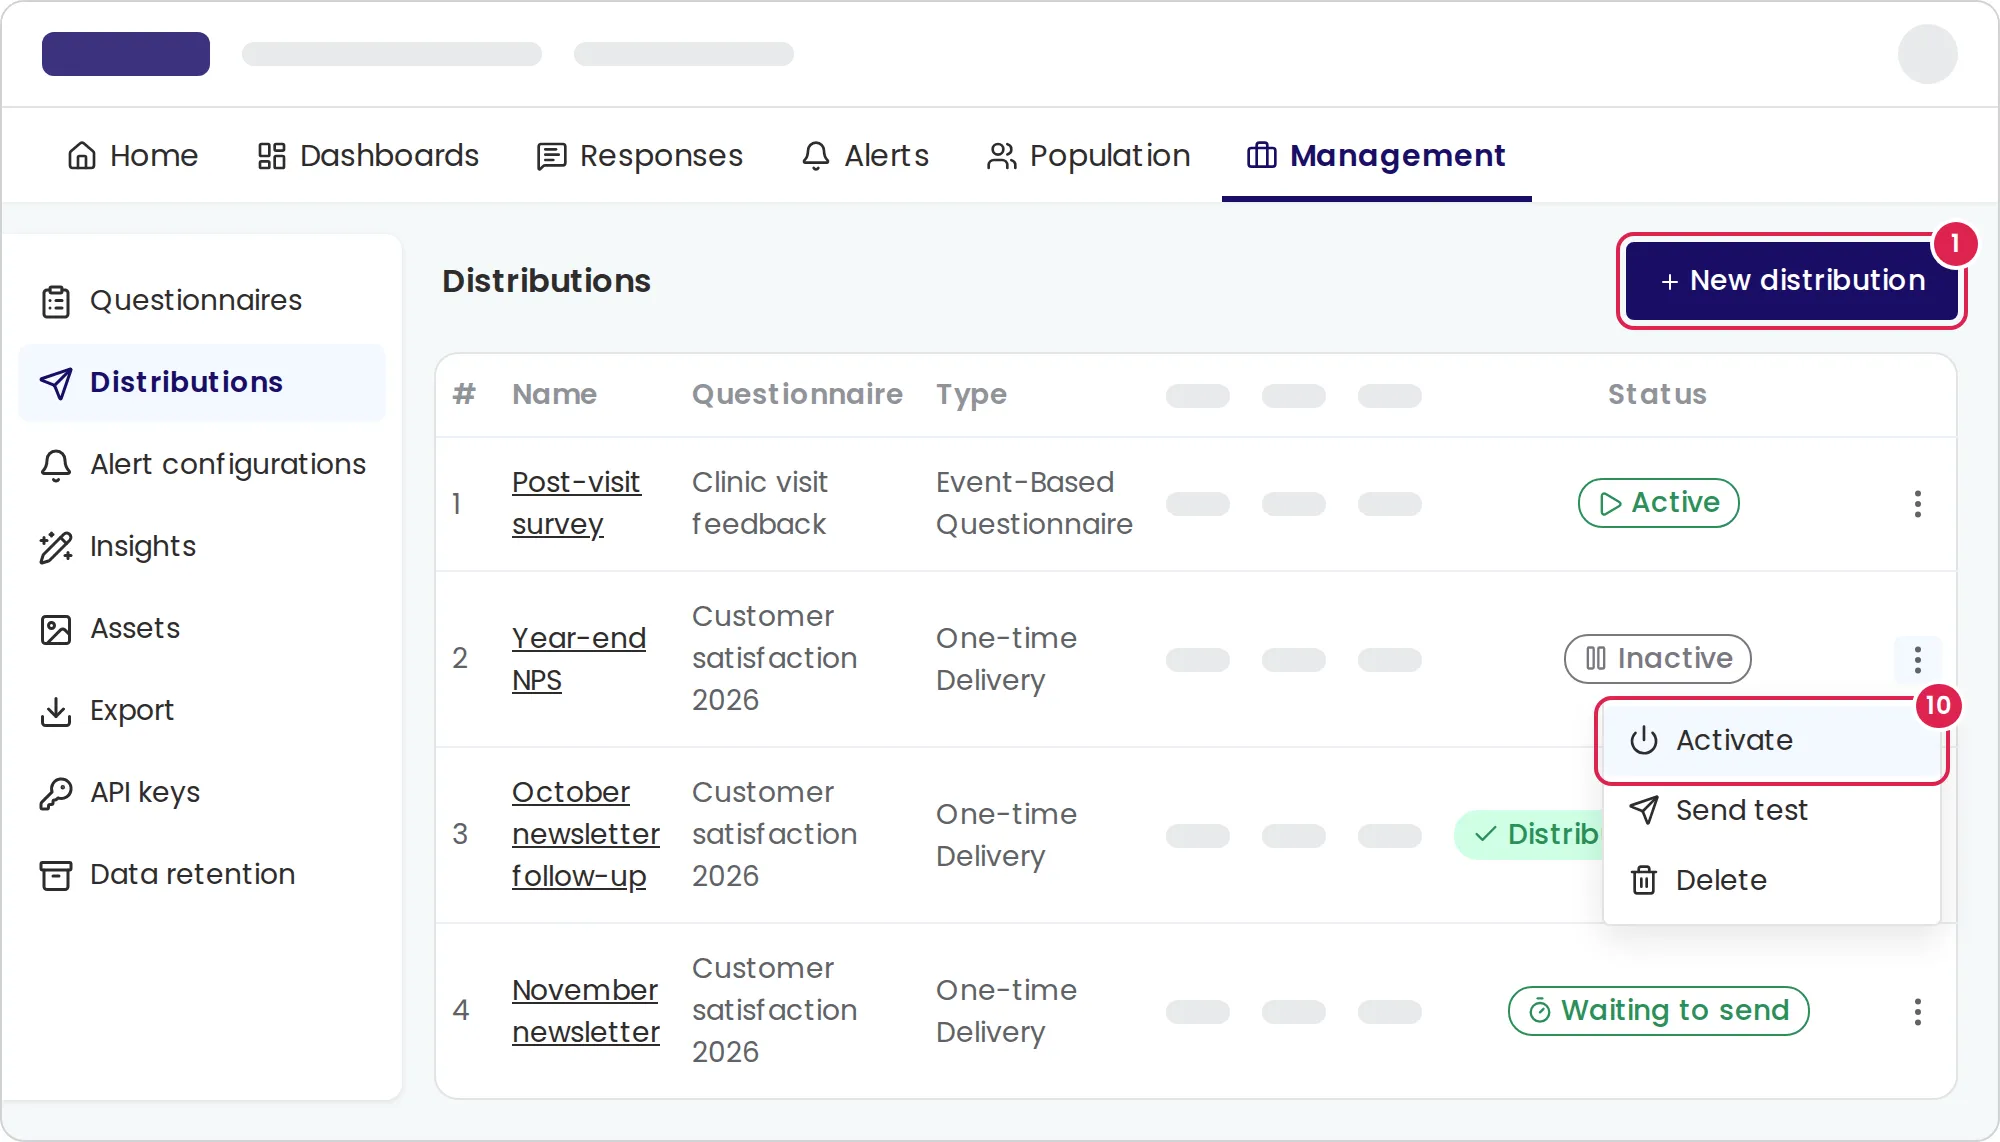Open the Population tab

coord(1088,156)
